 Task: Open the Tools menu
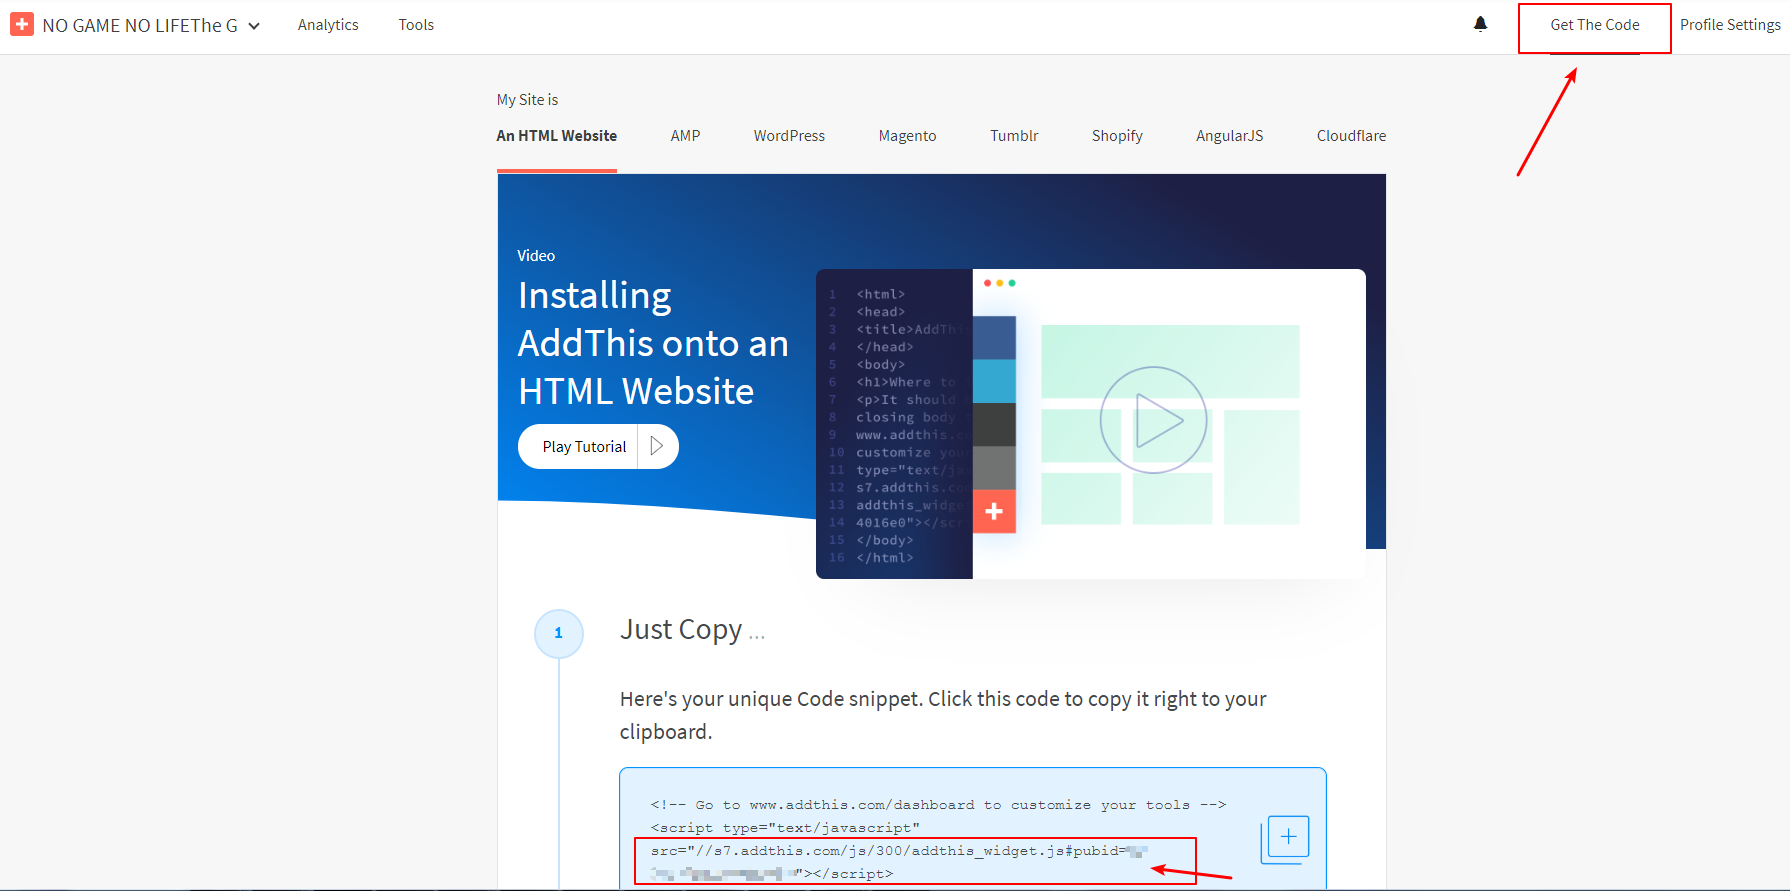coord(416,25)
